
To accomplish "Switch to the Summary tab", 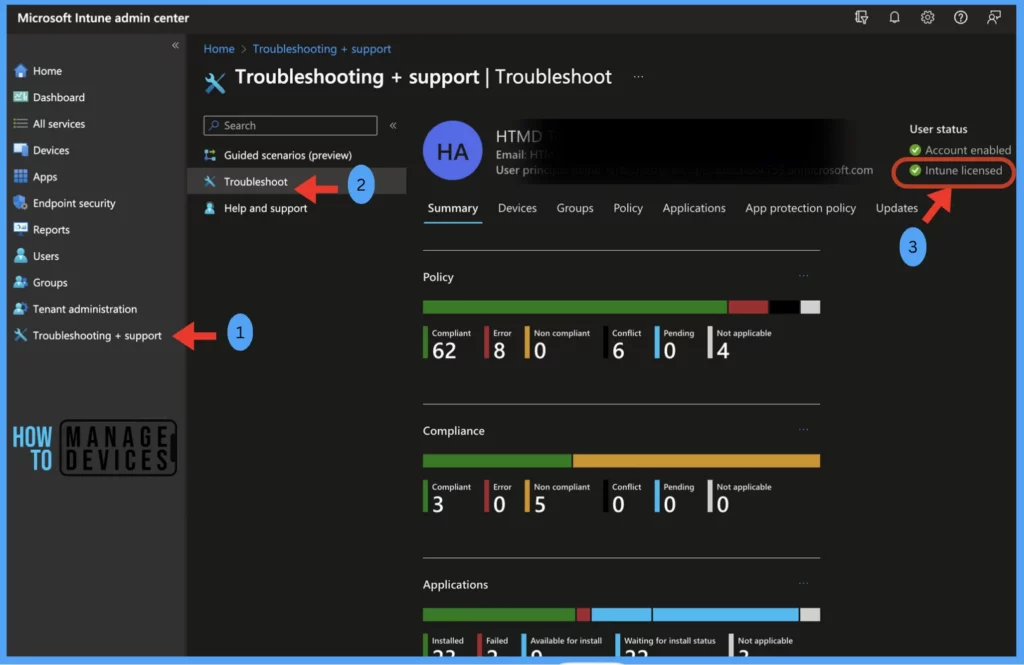I will tap(453, 208).
